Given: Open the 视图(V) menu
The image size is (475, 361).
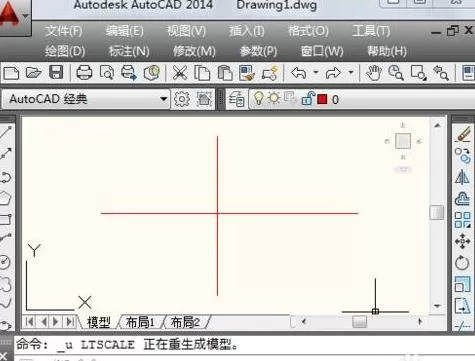Looking at the screenshot, I should (186, 31).
